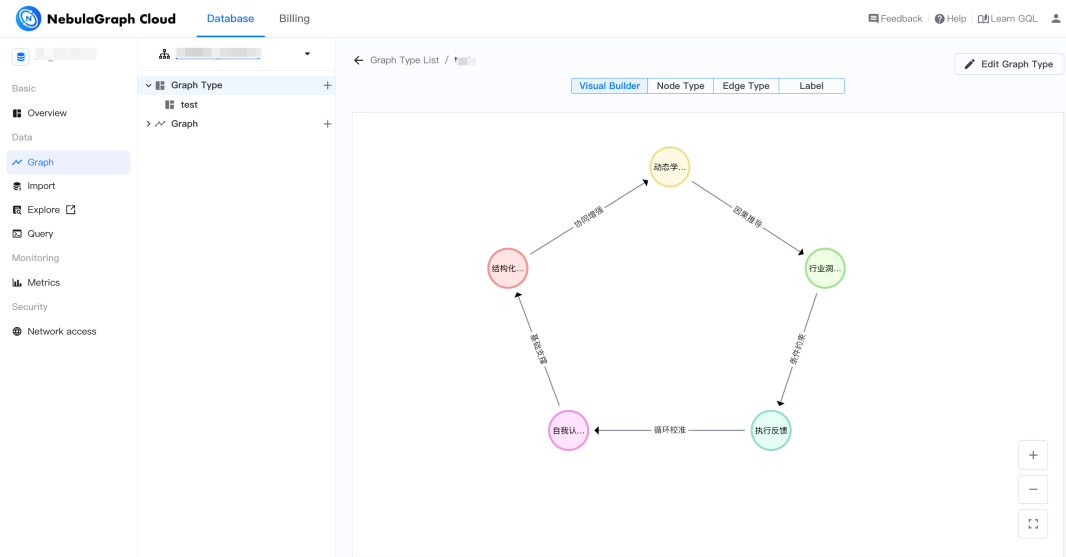Image resolution: width=1066 pixels, height=557 pixels.
Task: Add a new Graph with plus icon
Action: (x=327, y=124)
